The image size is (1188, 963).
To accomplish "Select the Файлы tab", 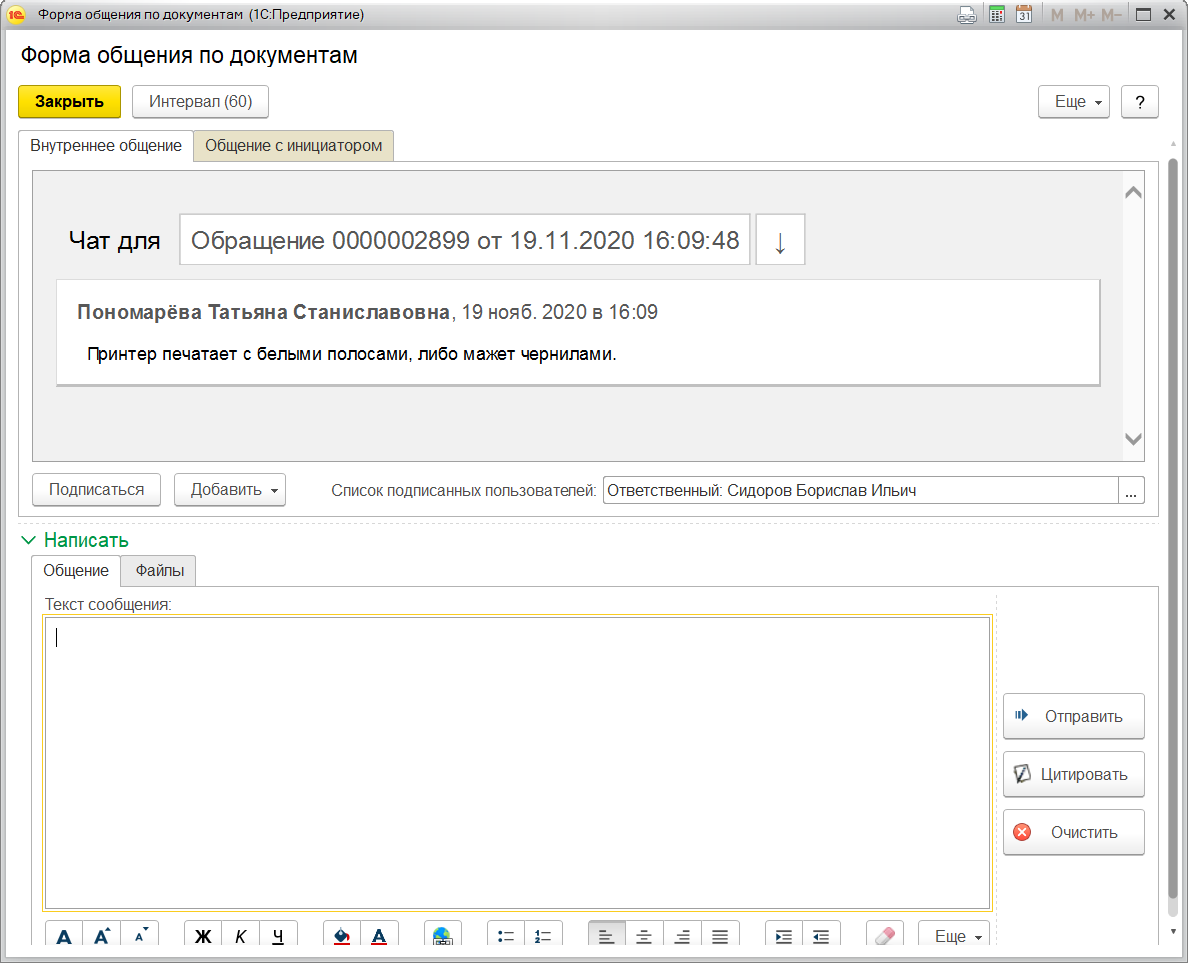I will click(x=159, y=571).
